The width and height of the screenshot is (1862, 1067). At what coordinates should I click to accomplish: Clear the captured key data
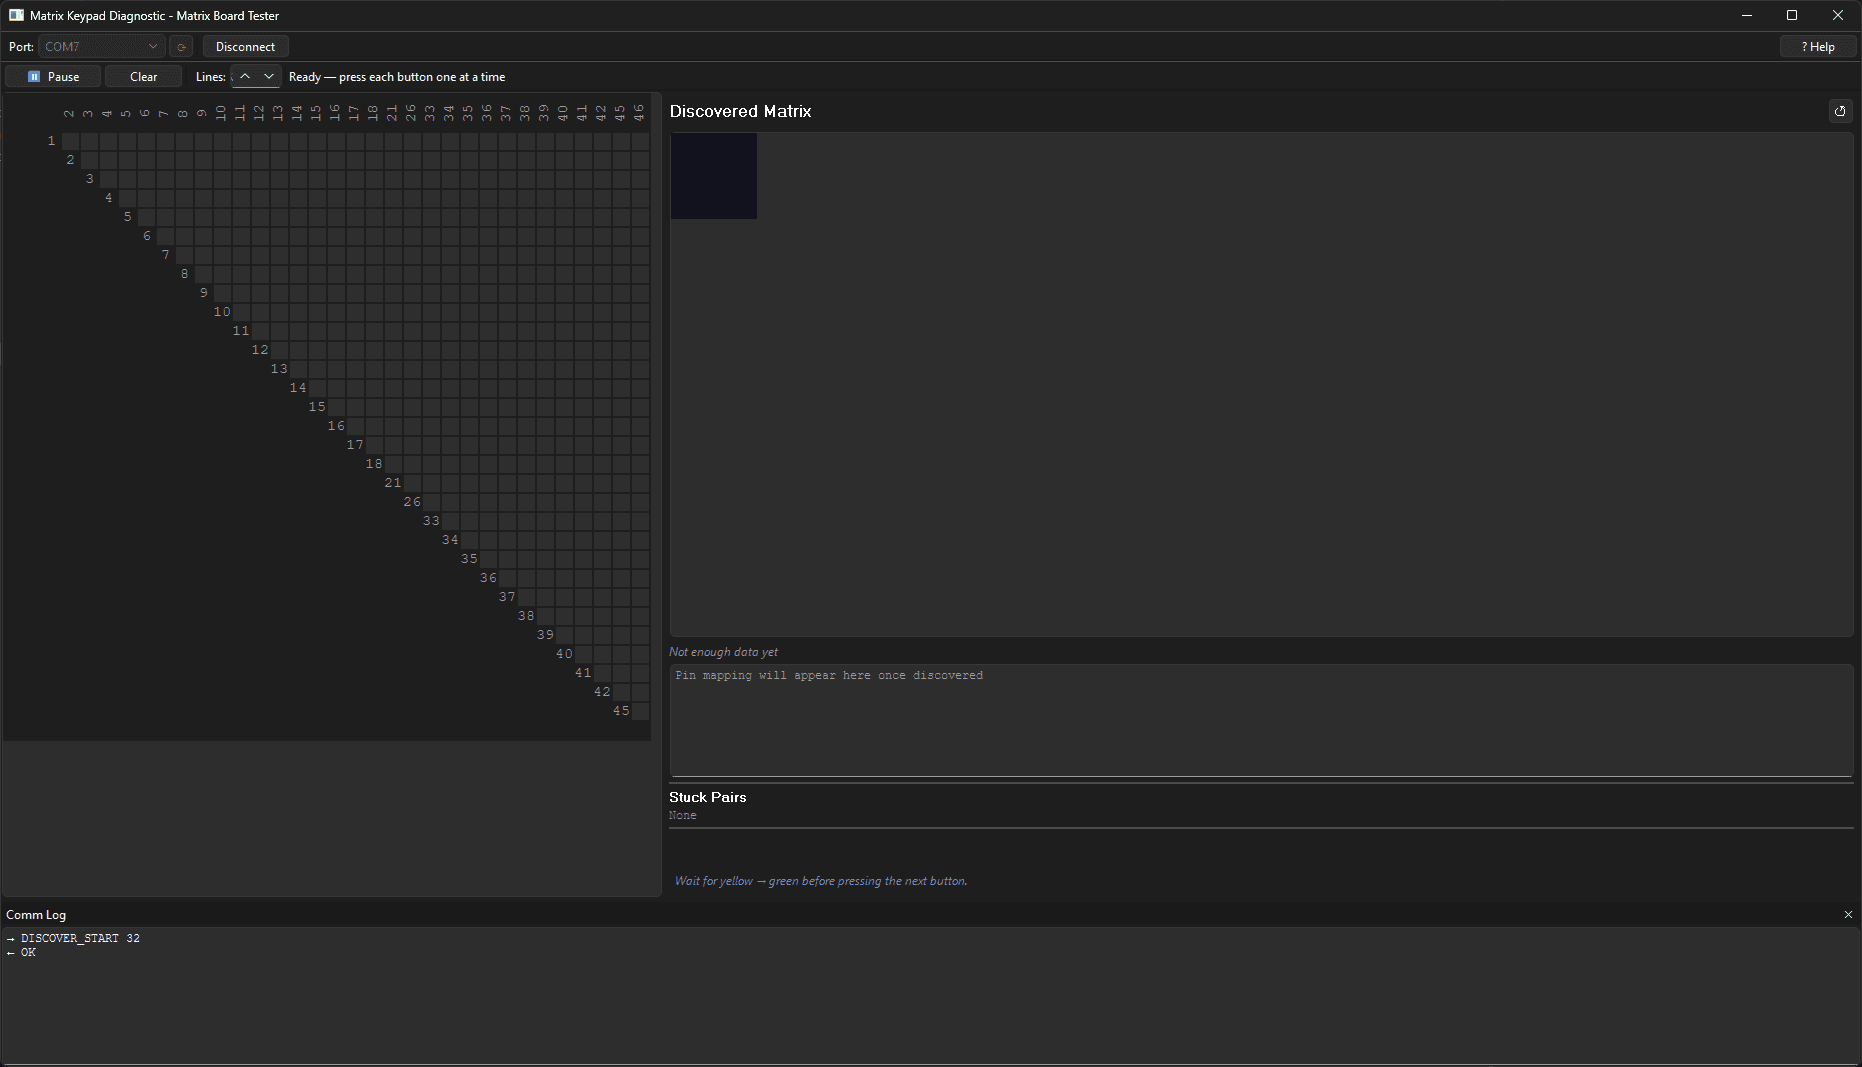(143, 77)
